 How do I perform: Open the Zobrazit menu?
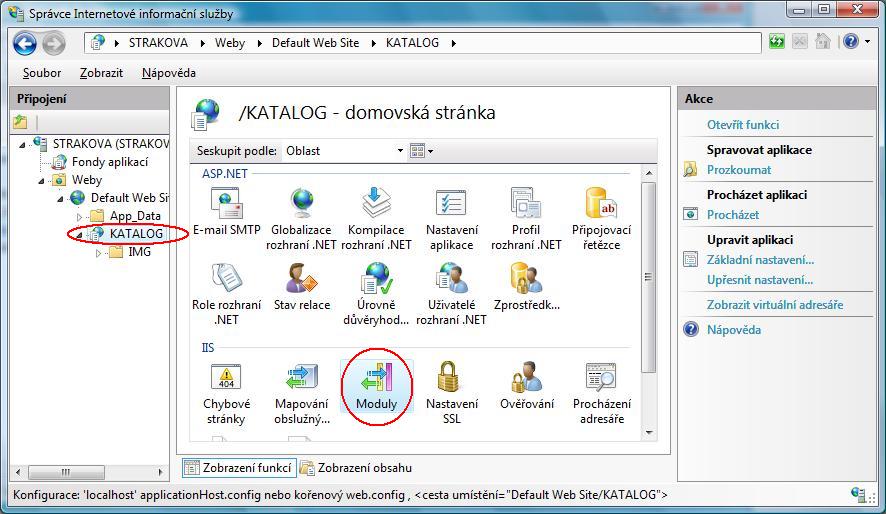[101, 73]
